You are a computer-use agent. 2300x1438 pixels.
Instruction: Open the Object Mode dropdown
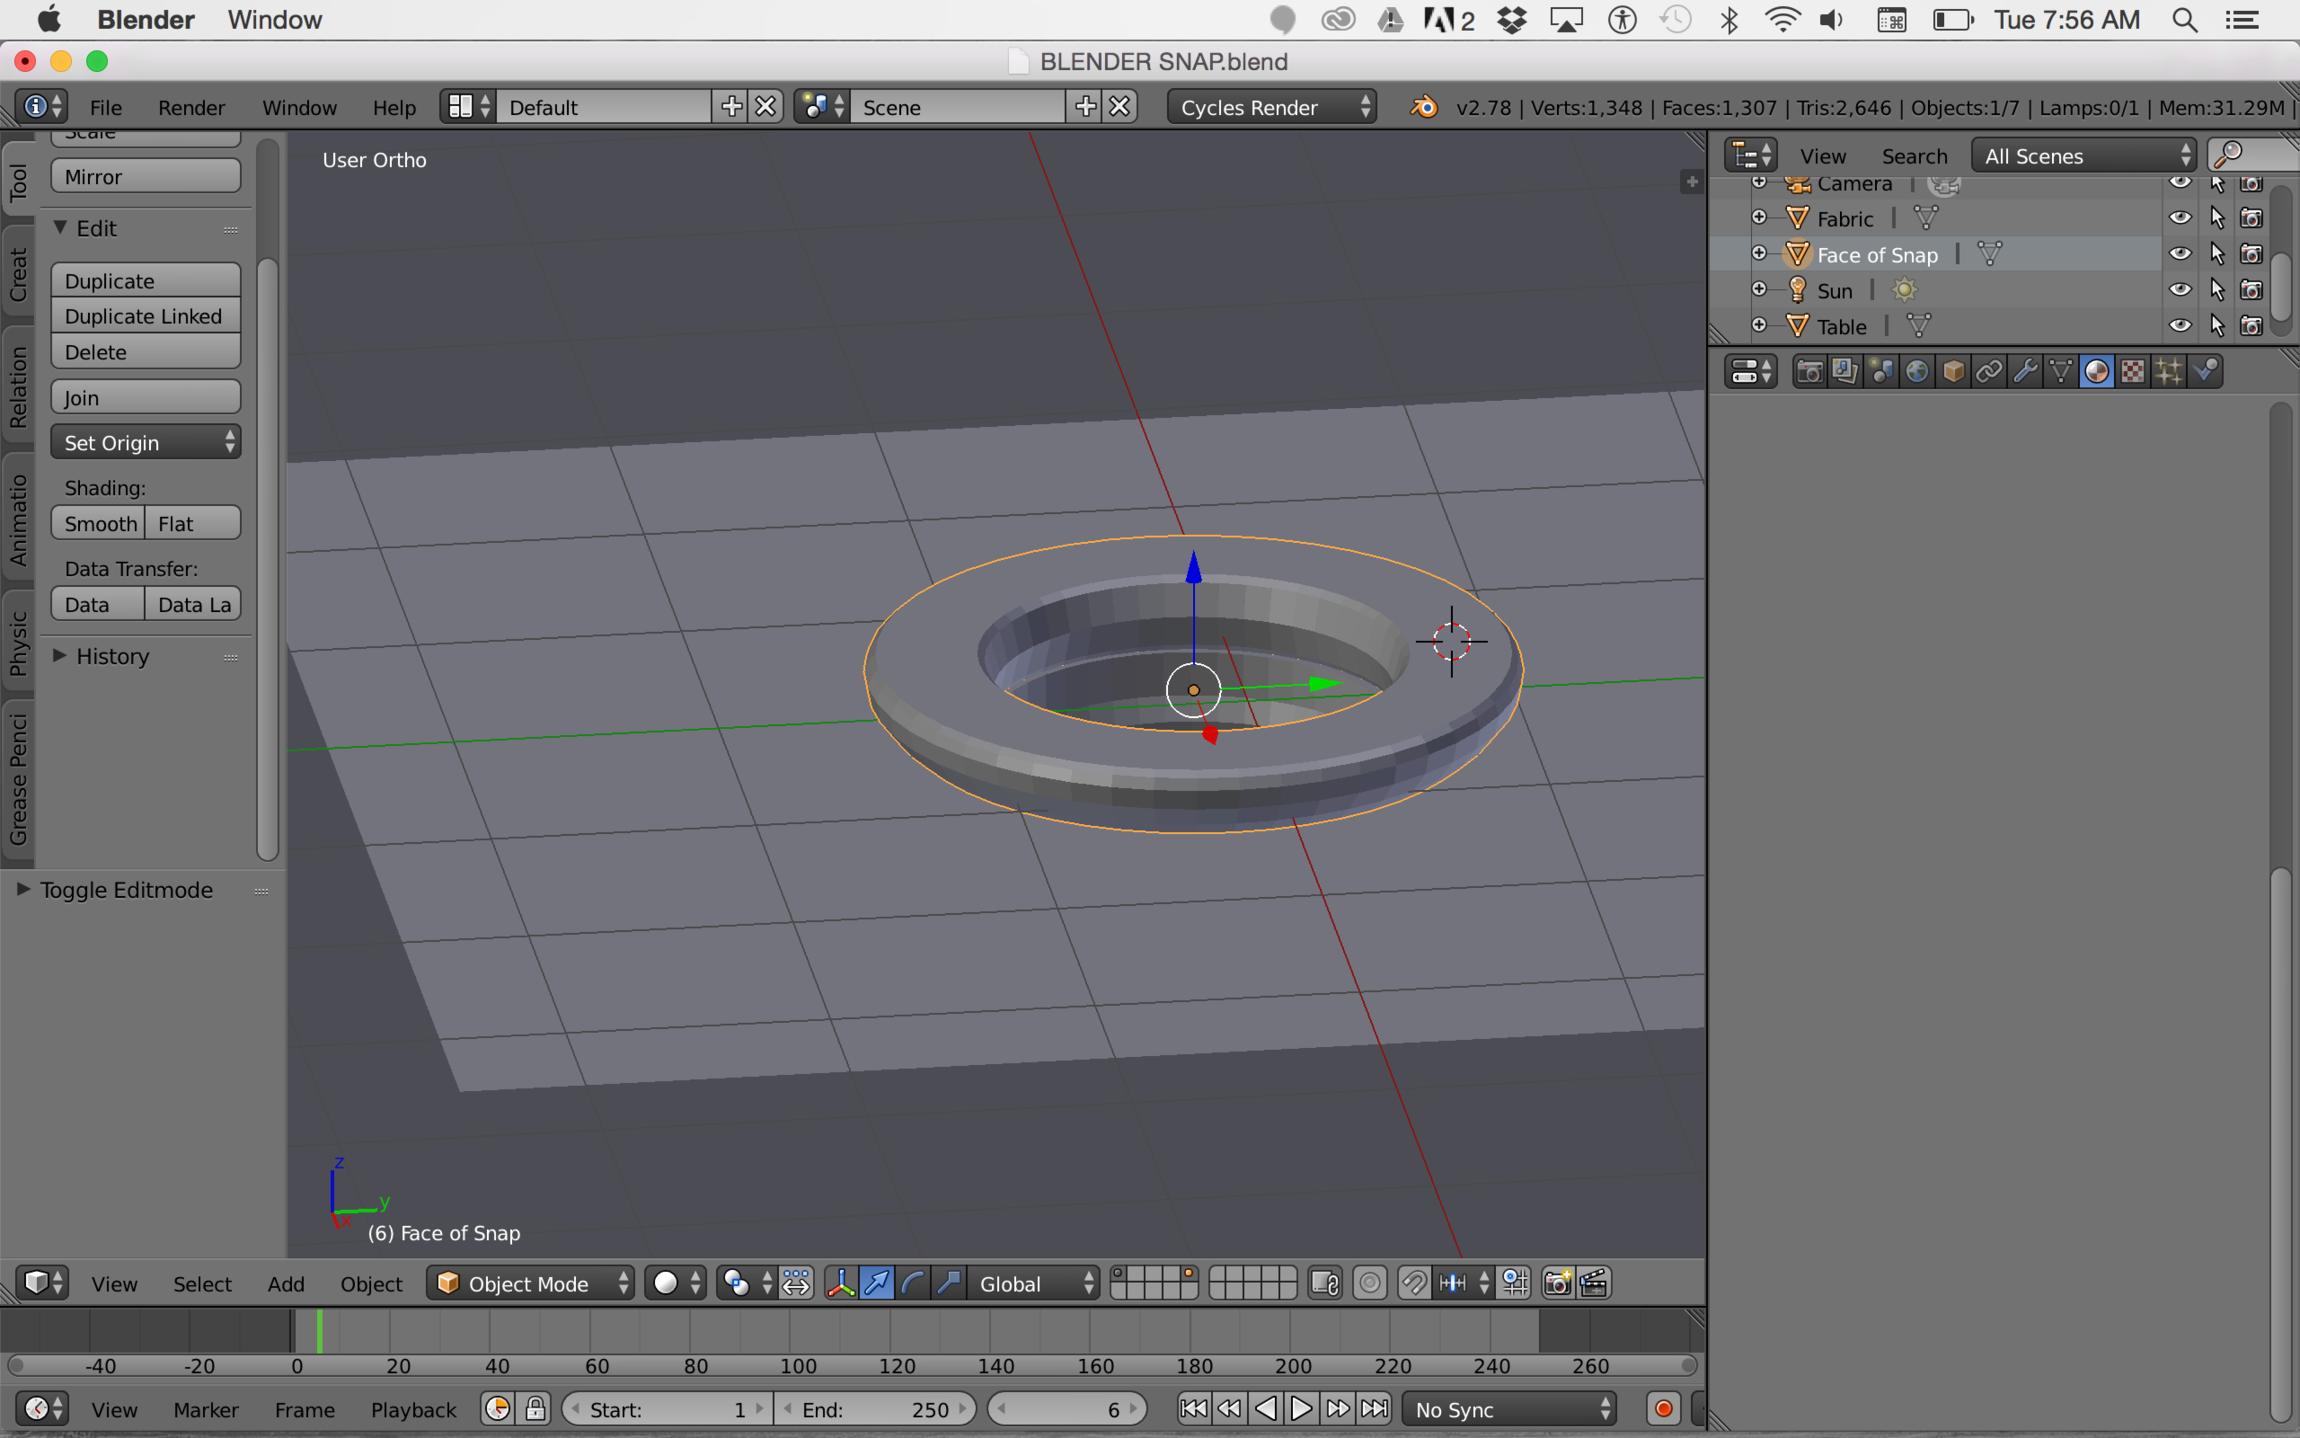click(531, 1283)
